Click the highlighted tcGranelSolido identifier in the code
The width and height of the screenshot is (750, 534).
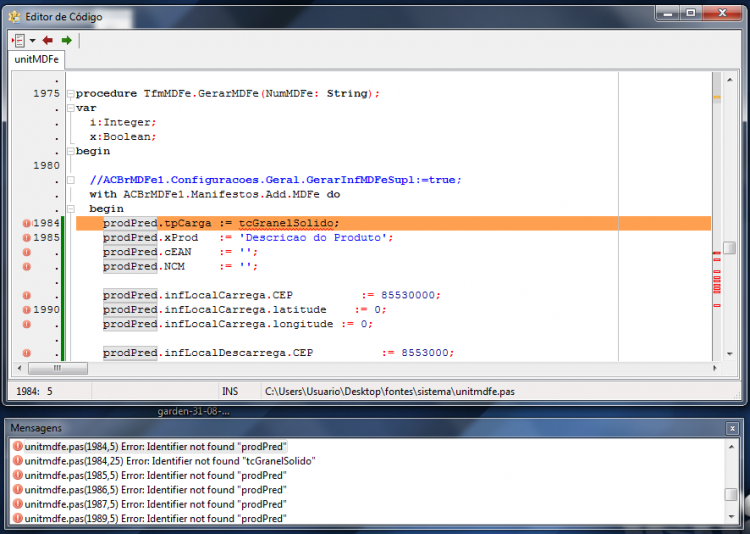[286, 223]
